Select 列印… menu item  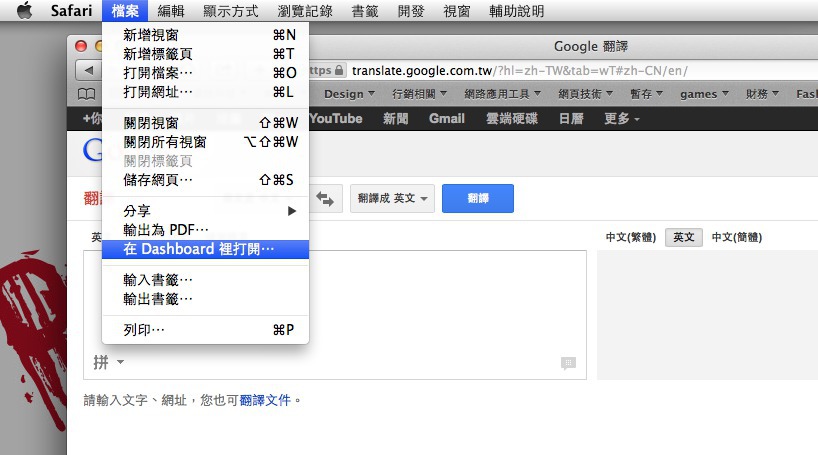pos(206,330)
